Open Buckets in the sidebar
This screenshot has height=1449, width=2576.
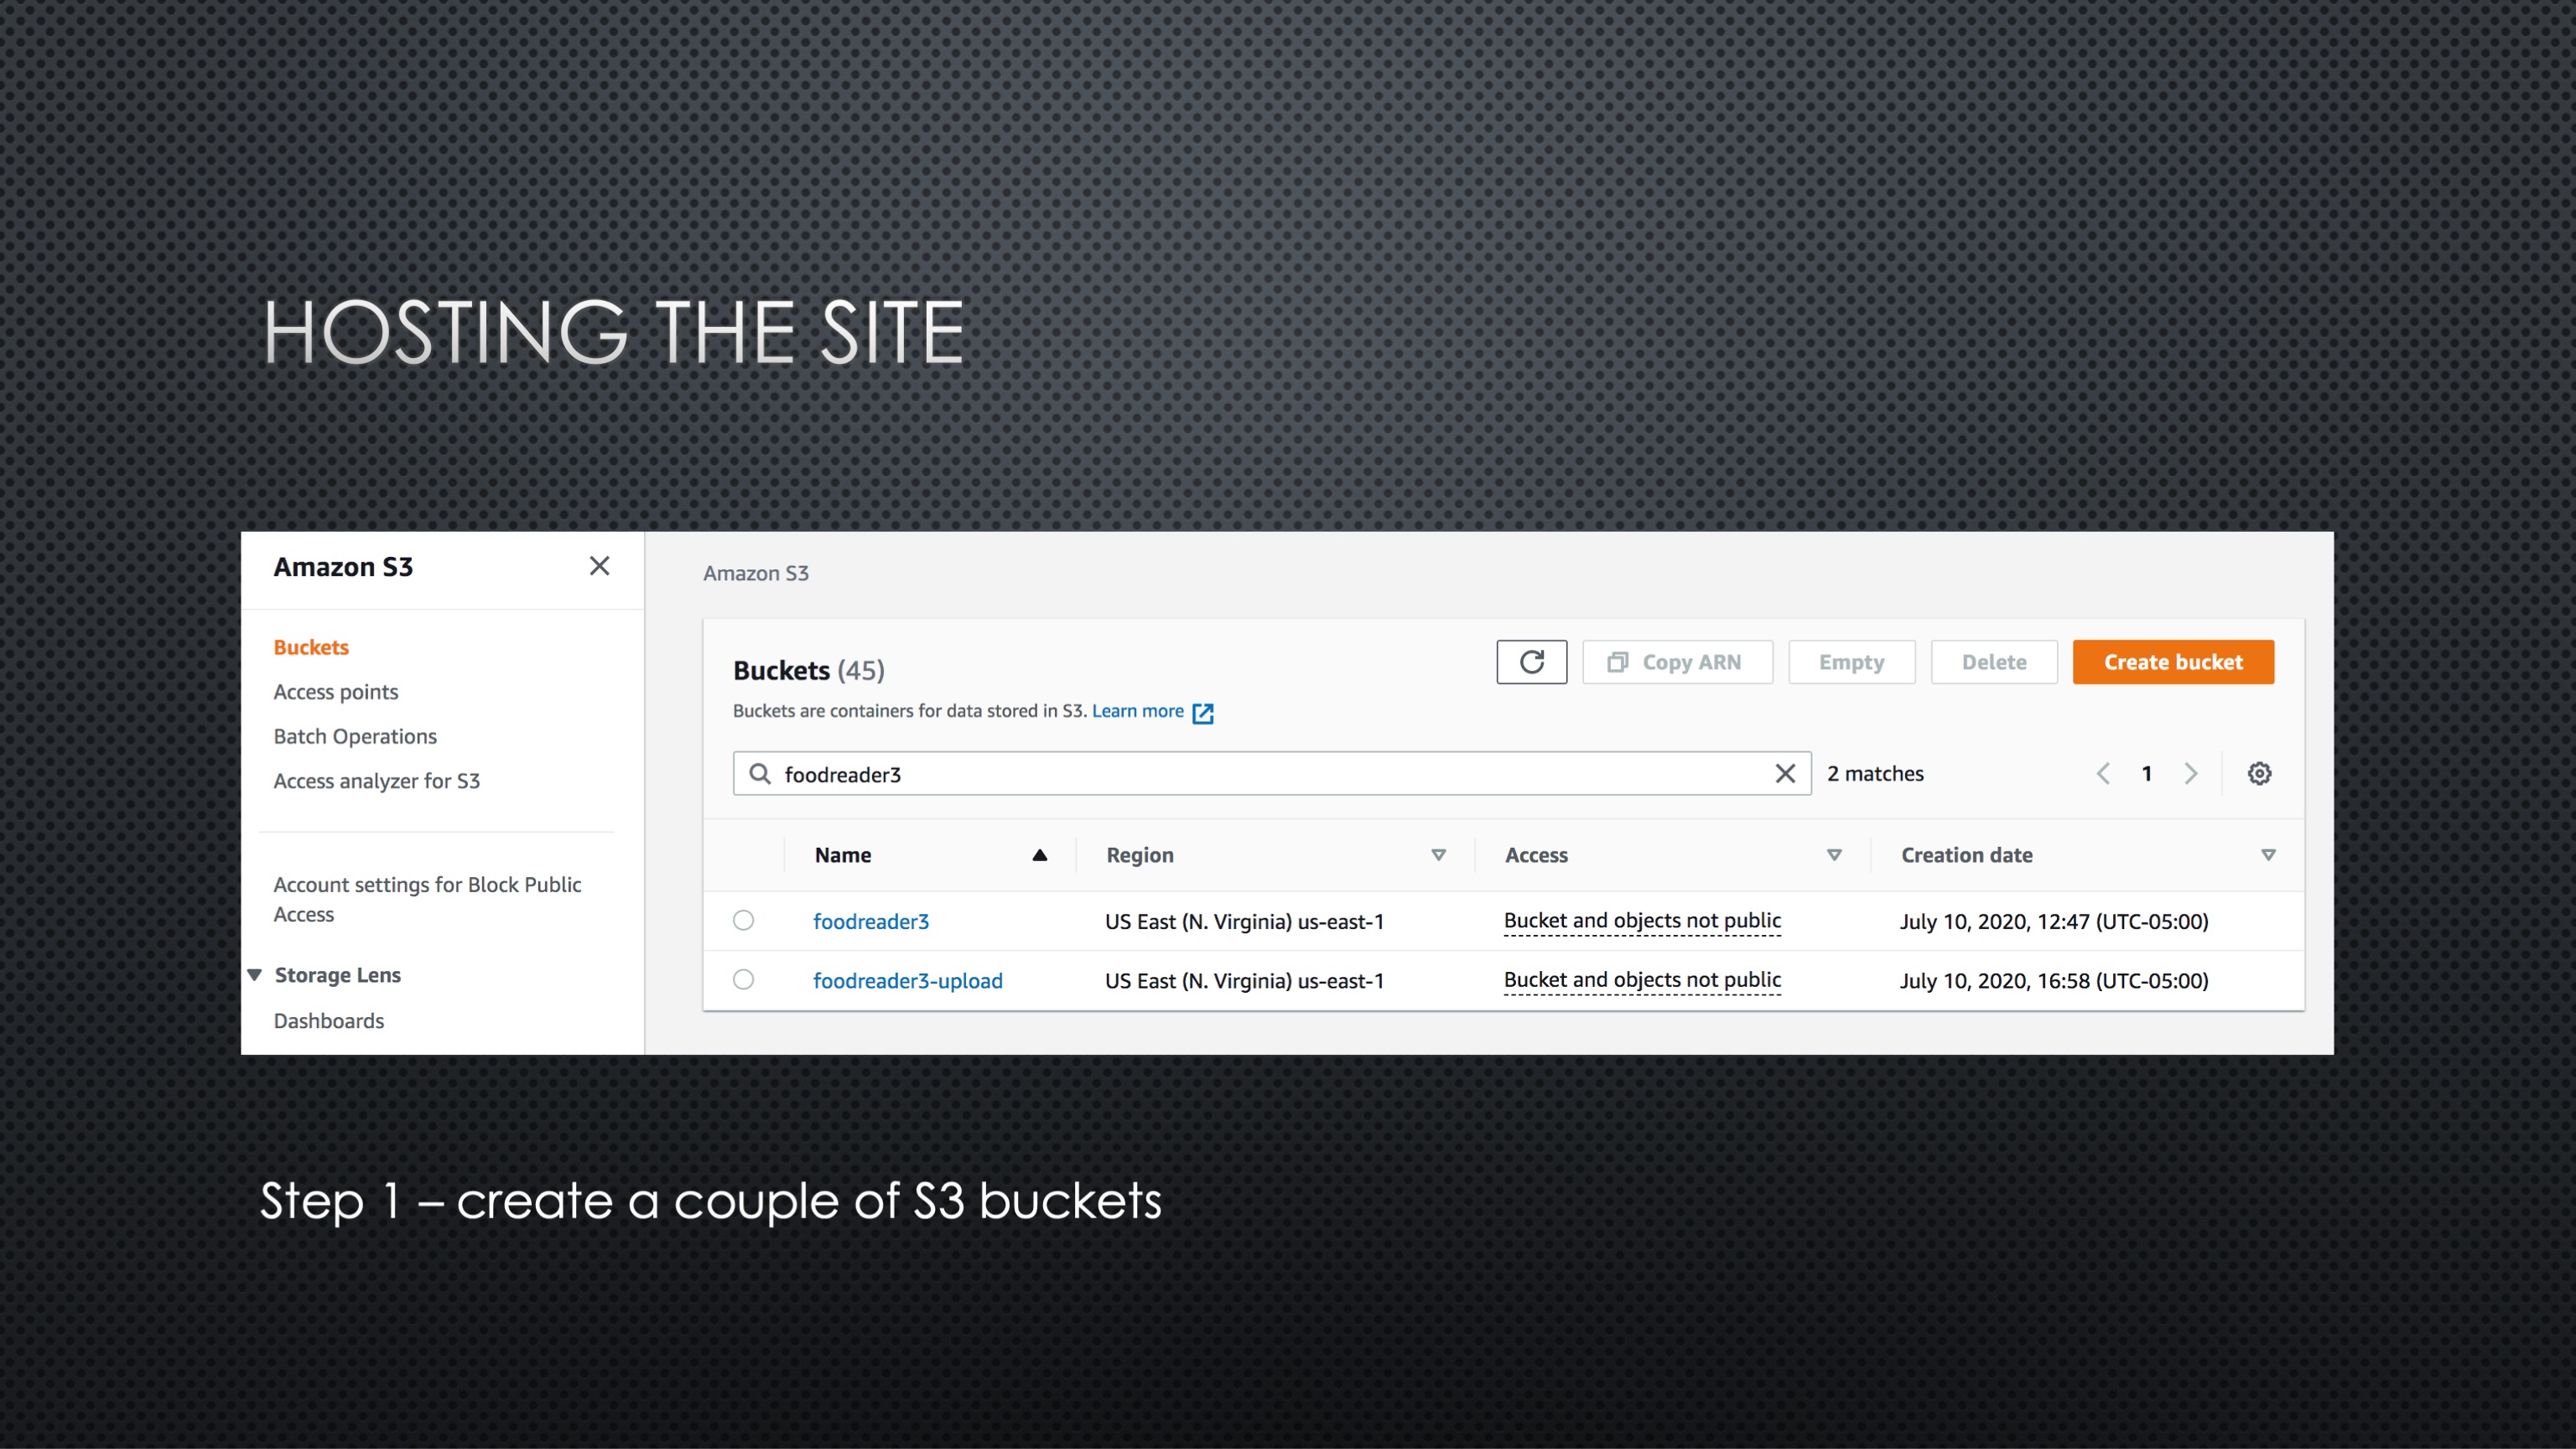point(311,647)
